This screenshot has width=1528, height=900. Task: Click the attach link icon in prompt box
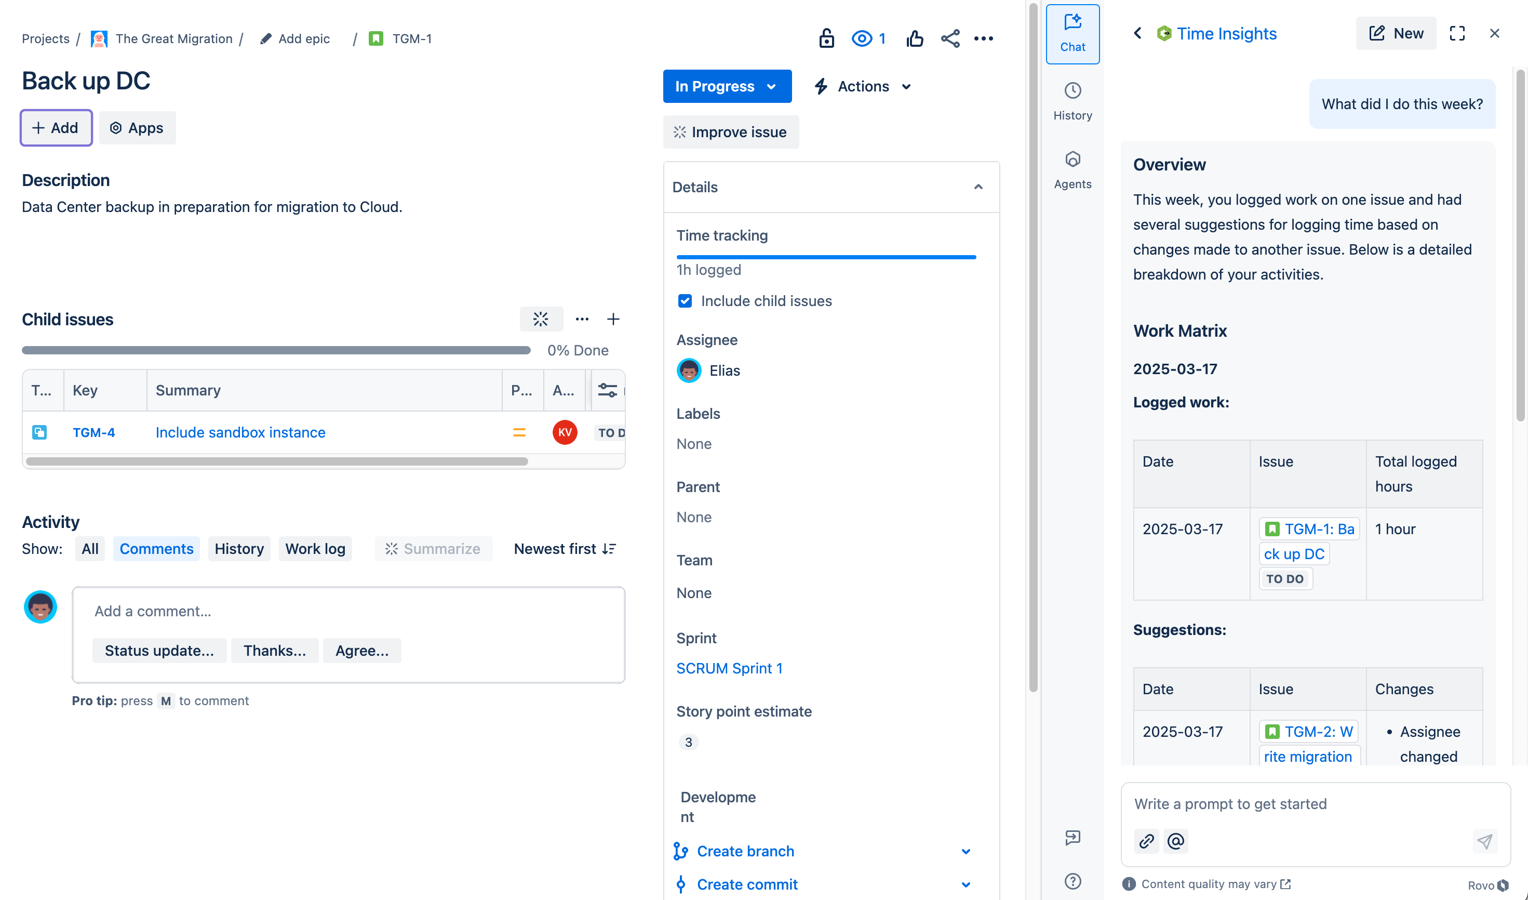1146,842
